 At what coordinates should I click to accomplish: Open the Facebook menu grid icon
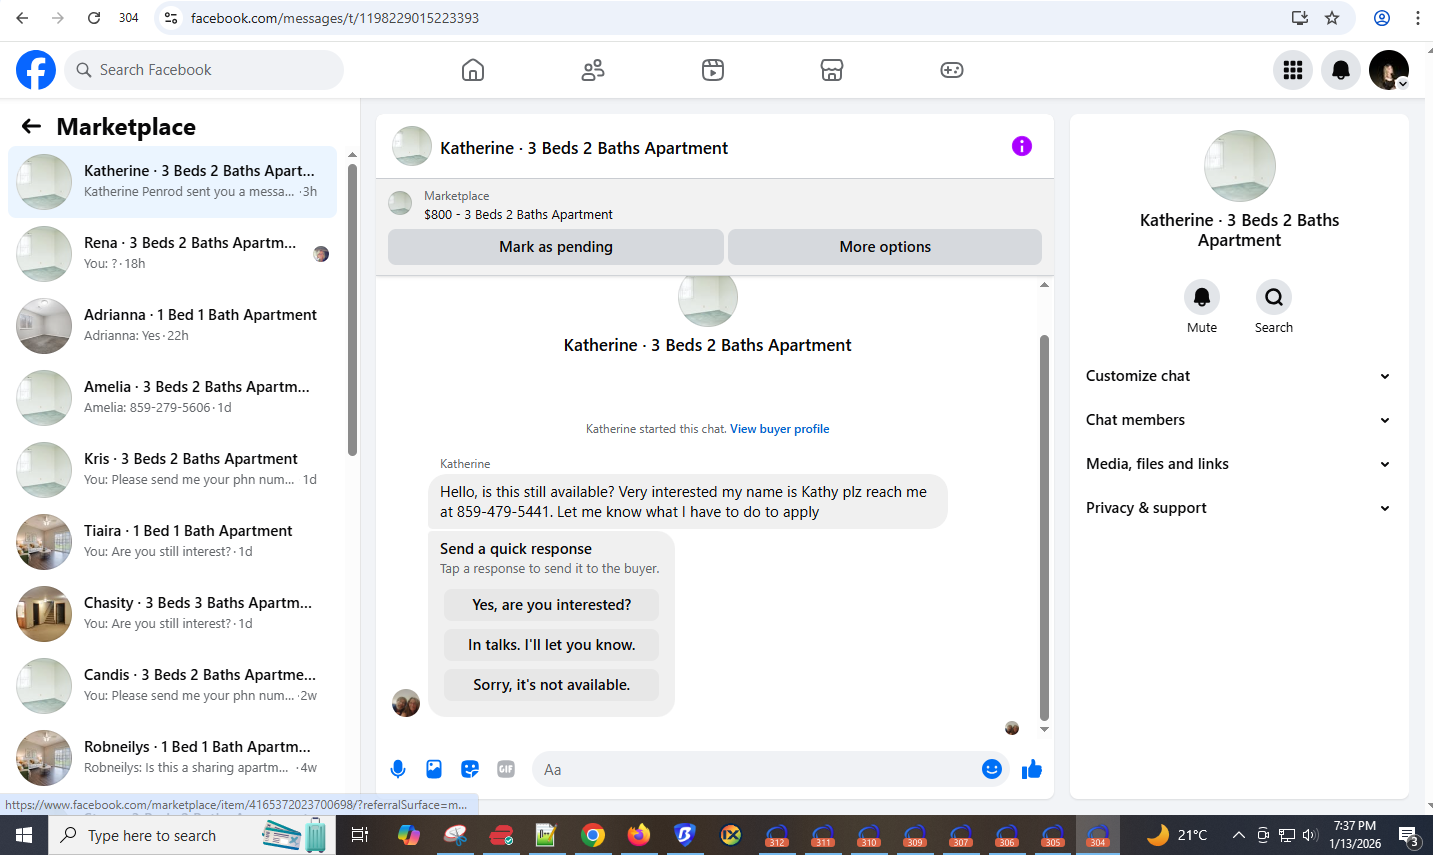pyautogui.click(x=1293, y=70)
